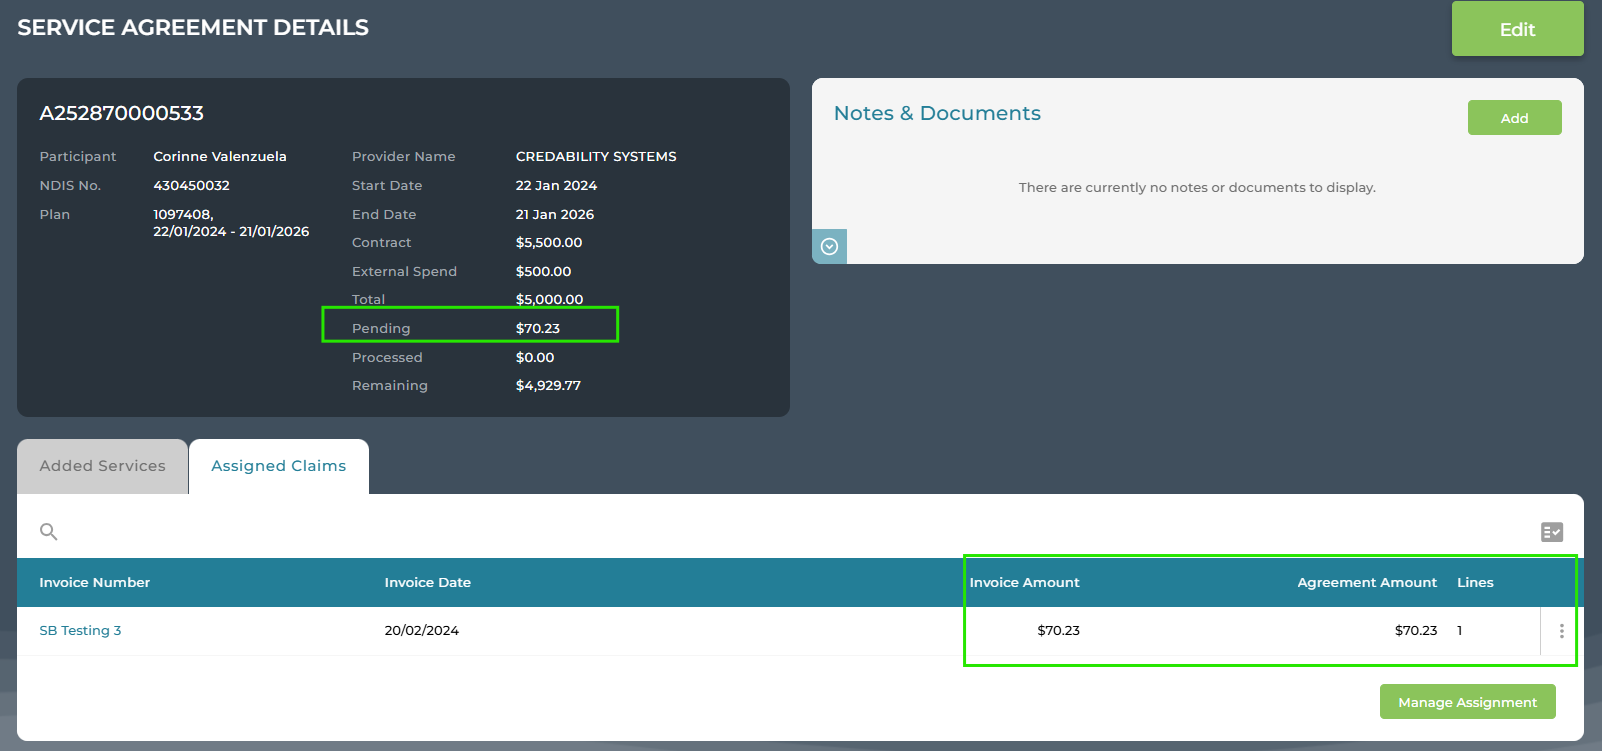Click the green Edit button
The height and width of the screenshot is (751, 1602).
click(1516, 29)
